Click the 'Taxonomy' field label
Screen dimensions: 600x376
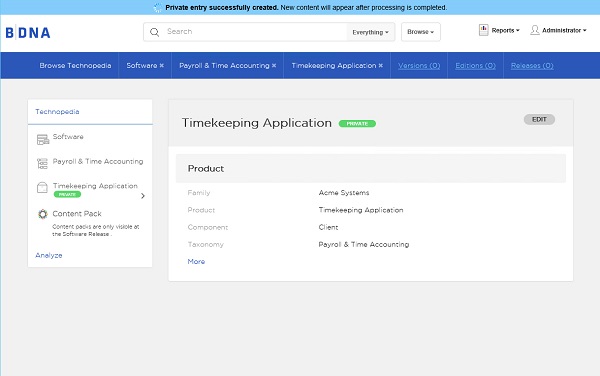pyautogui.click(x=205, y=244)
